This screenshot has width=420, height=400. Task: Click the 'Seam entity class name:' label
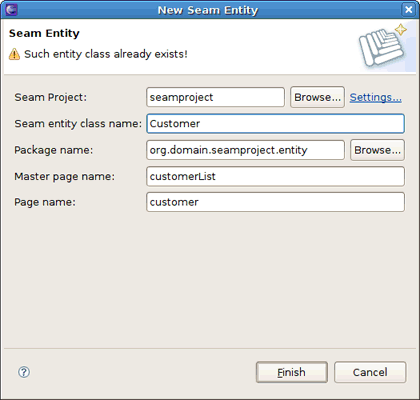pyautogui.click(x=78, y=124)
